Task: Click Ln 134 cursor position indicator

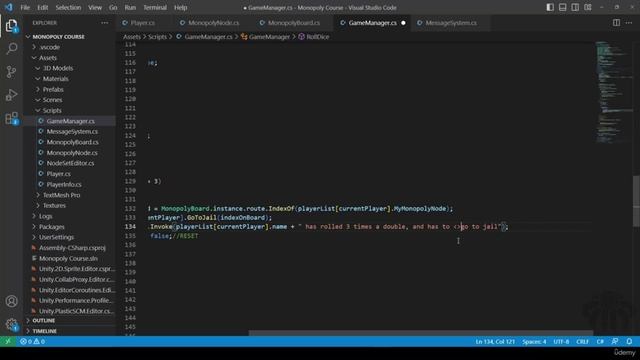Action: click(x=494, y=341)
